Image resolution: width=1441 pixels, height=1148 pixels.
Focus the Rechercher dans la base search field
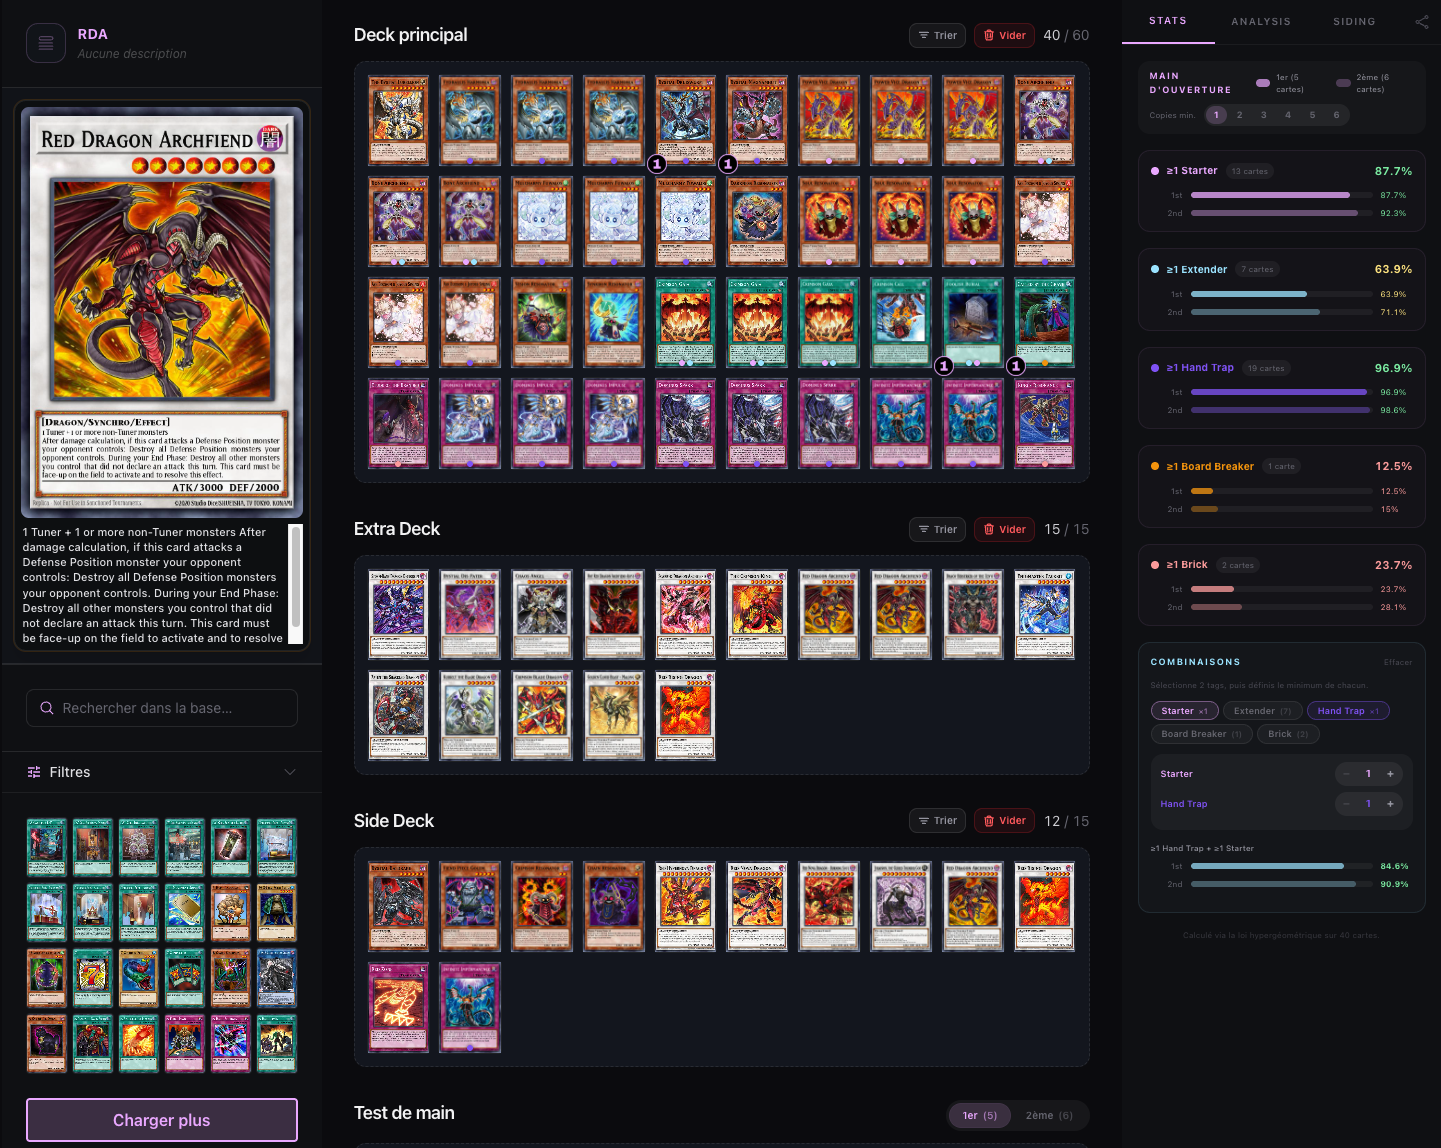(x=162, y=708)
